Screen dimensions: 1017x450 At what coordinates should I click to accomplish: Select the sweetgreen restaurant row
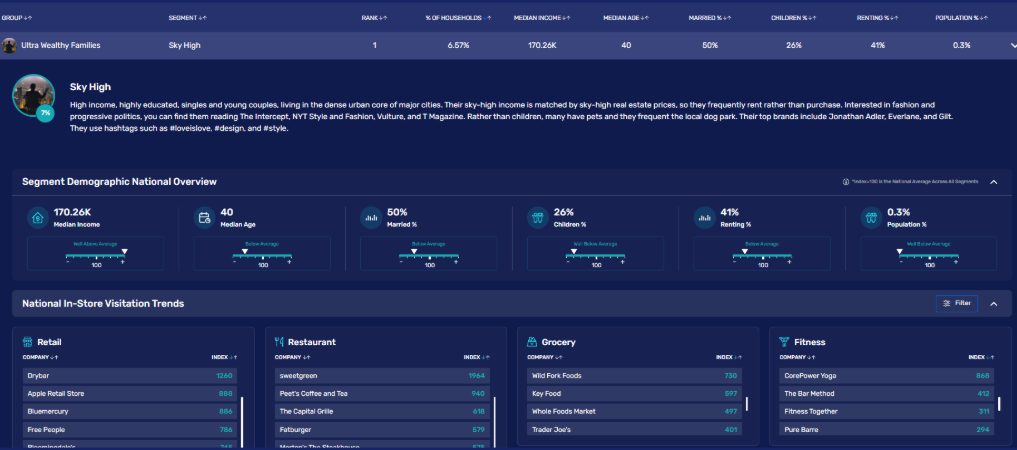pyautogui.click(x=382, y=375)
